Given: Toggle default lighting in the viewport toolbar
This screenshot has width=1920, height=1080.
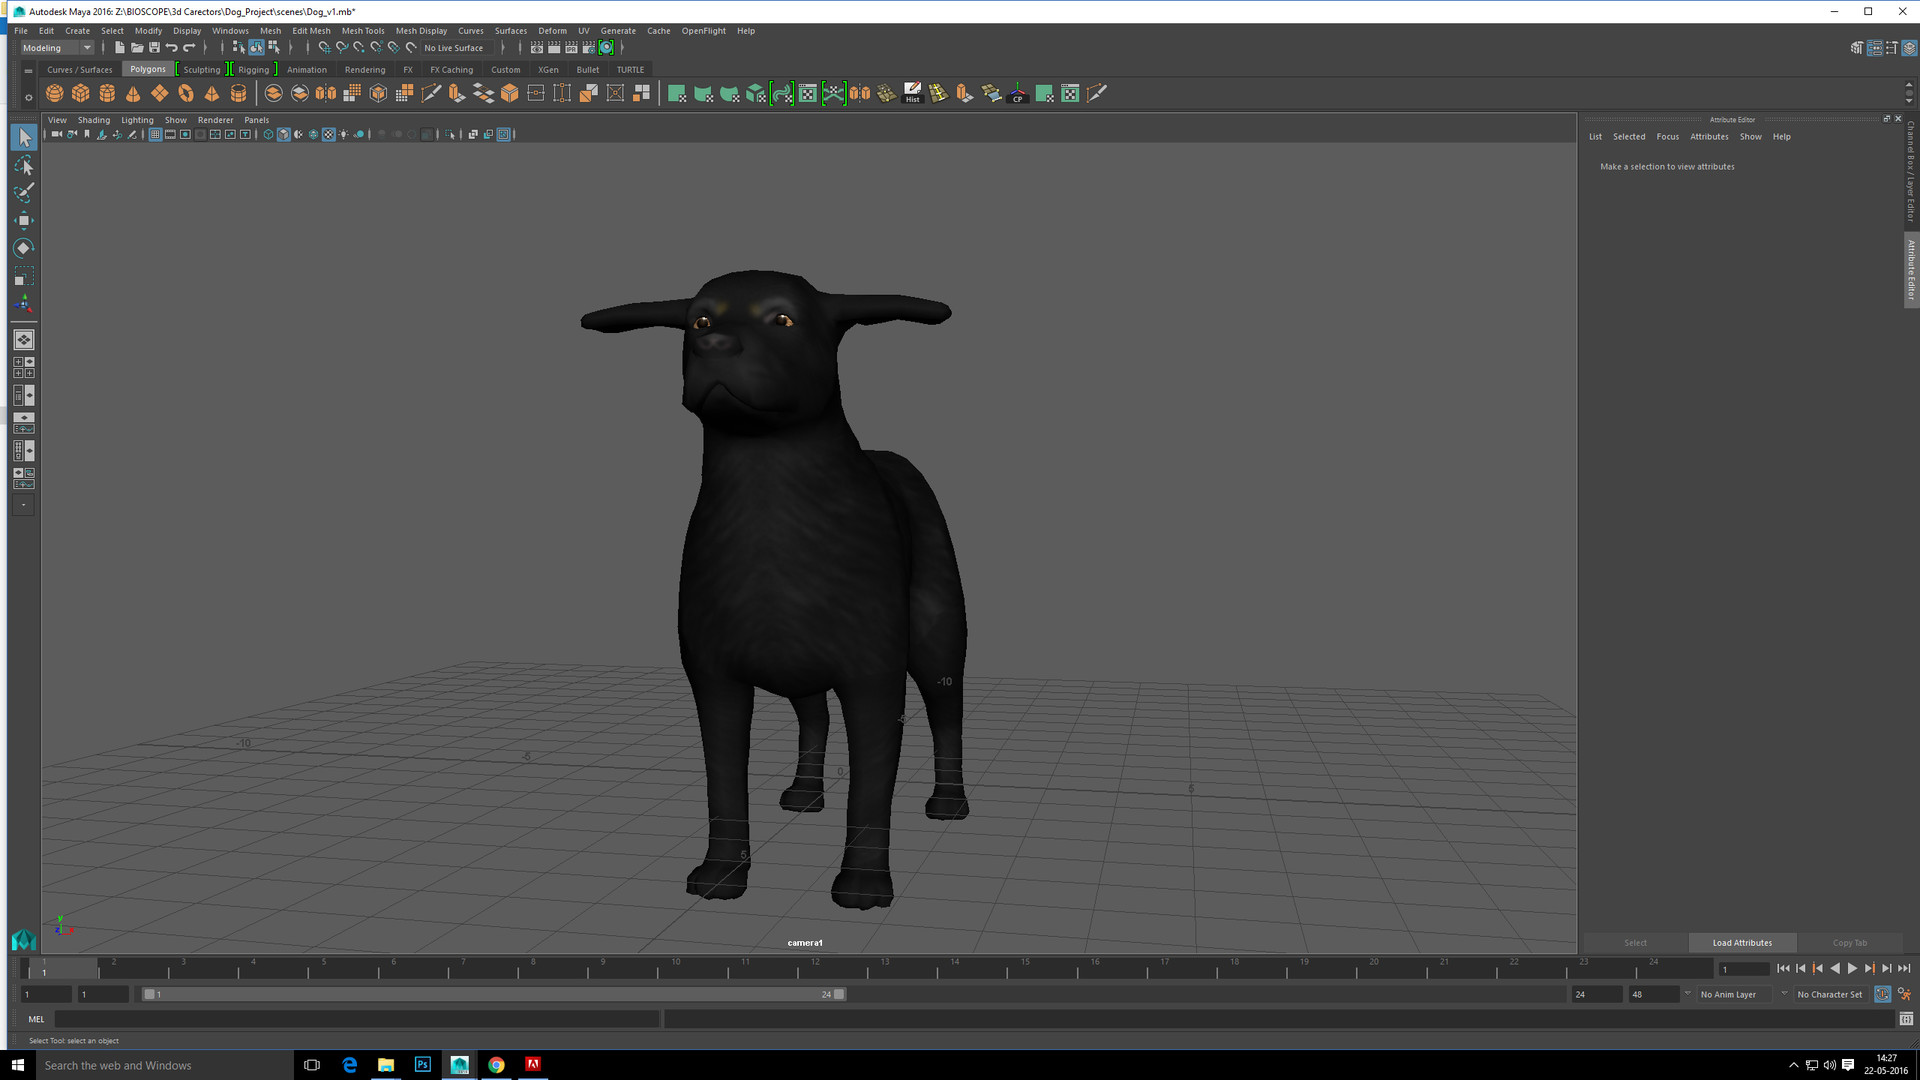Looking at the screenshot, I should [343, 134].
